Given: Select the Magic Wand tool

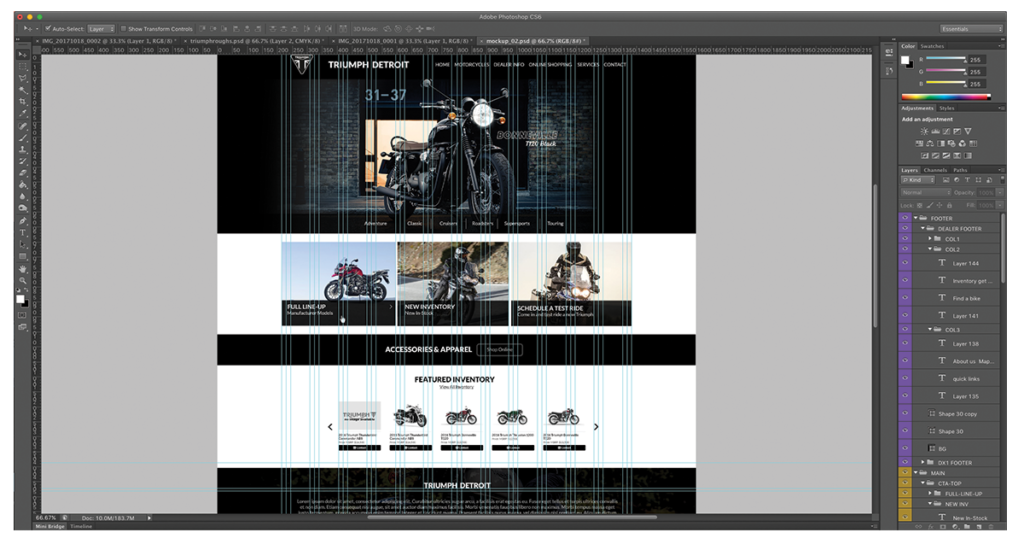Looking at the screenshot, I should tap(23, 89).
